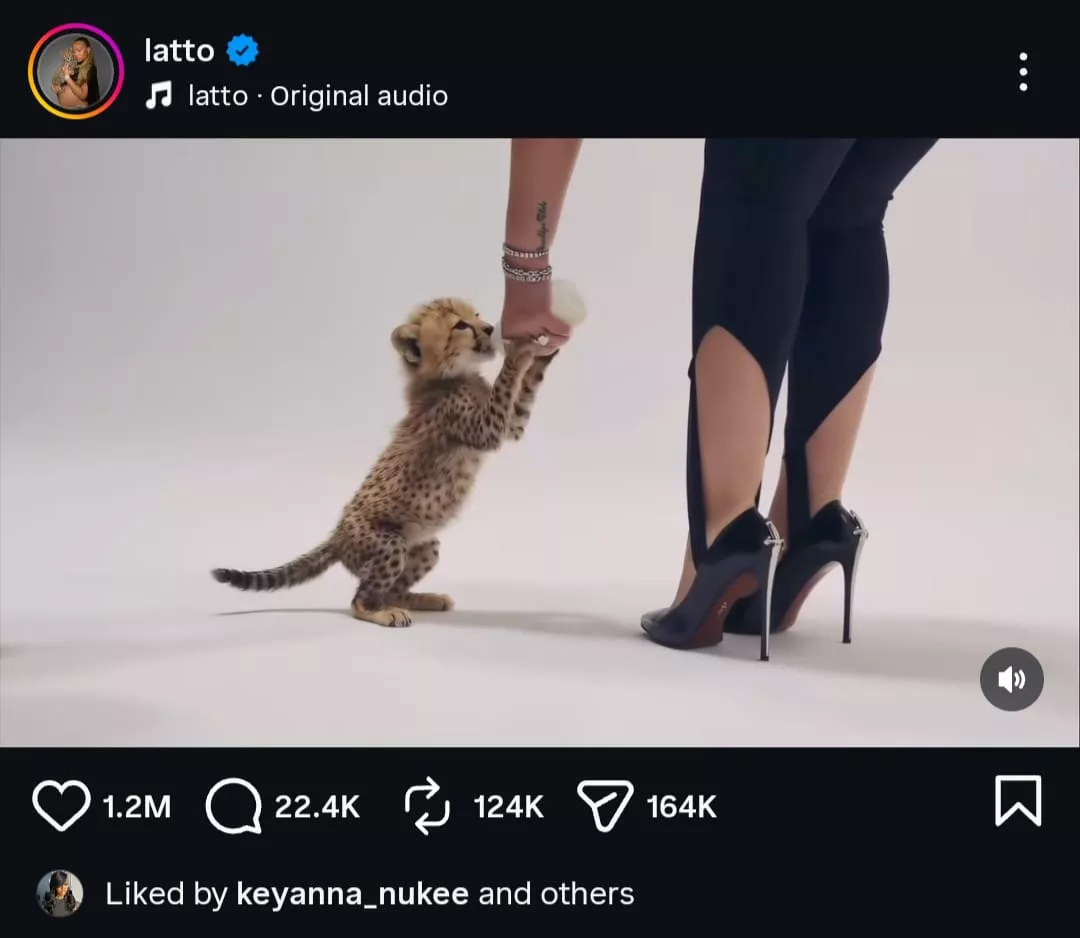This screenshot has width=1080, height=938.
Task: Open the three-dot more options menu
Action: click(1022, 72)
